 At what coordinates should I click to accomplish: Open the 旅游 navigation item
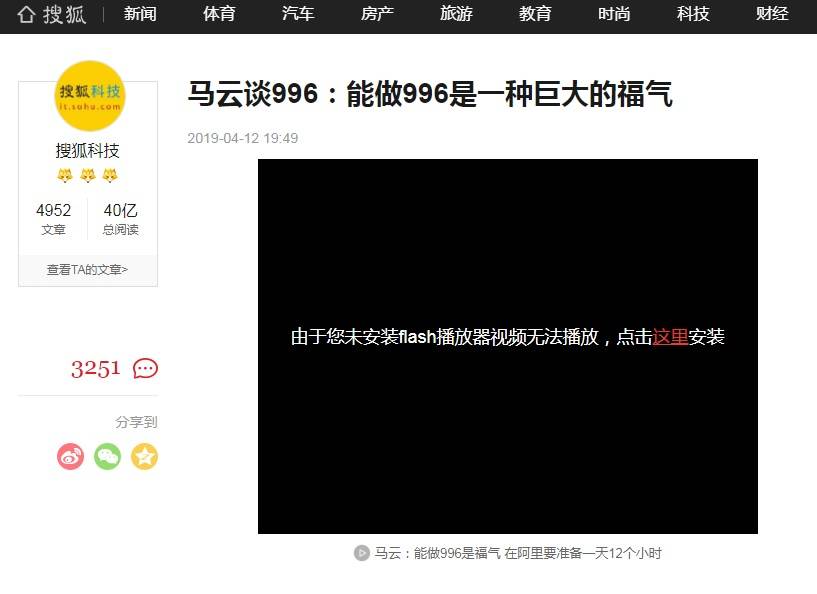point(456,14)
